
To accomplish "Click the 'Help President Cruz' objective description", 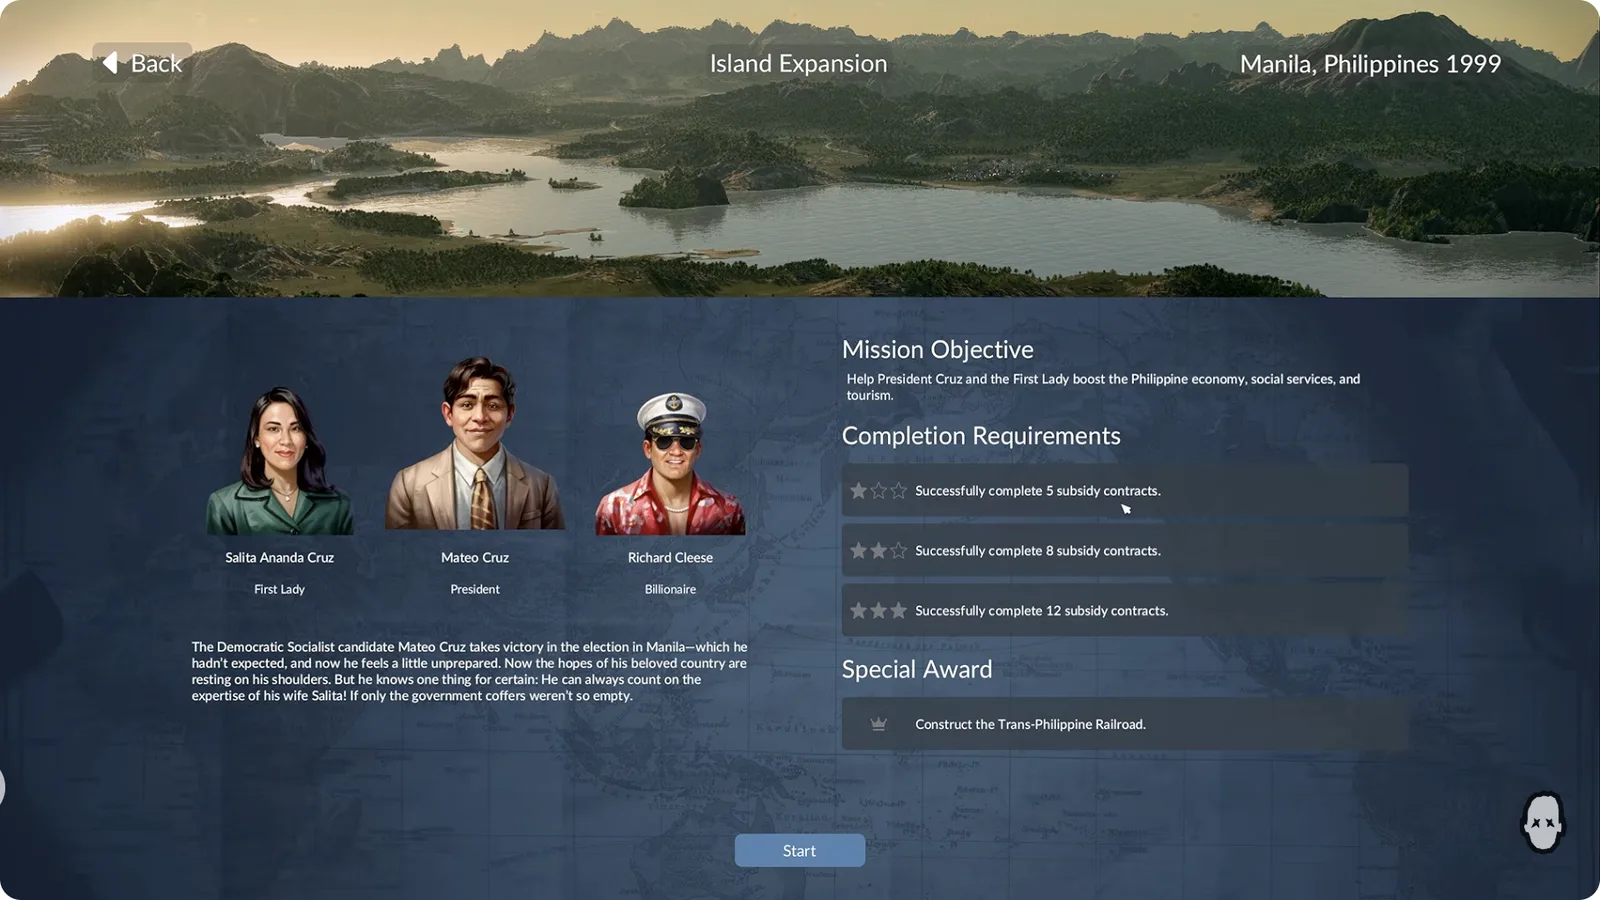I will coord(1103,386).
